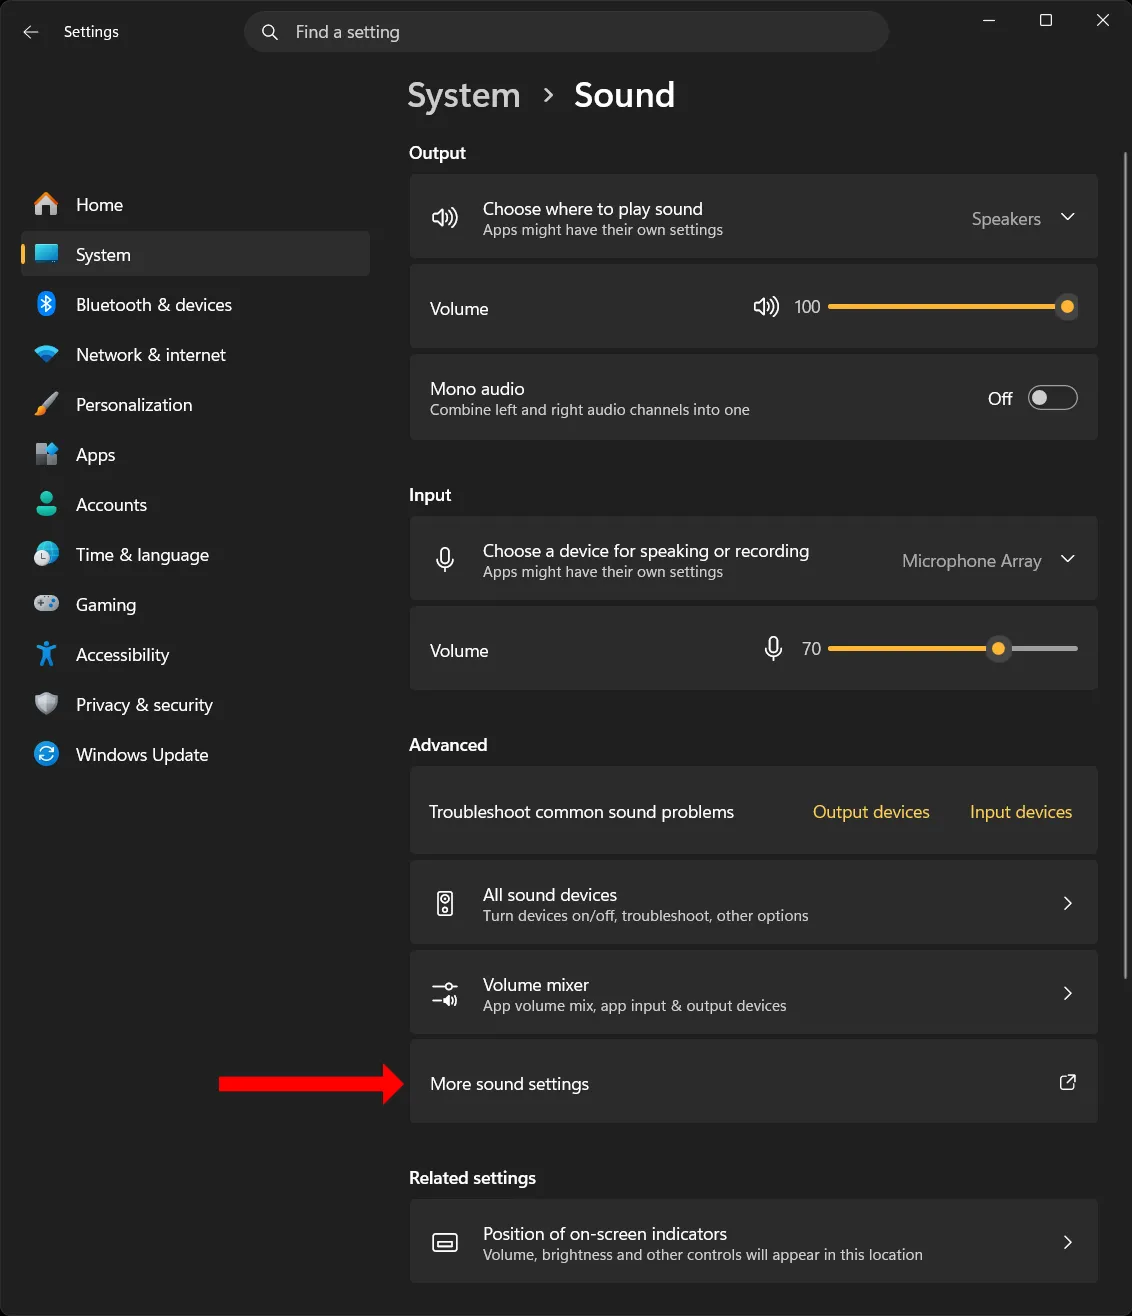
Task: Click the Volume mixer sliders icon
Action: 445,993
